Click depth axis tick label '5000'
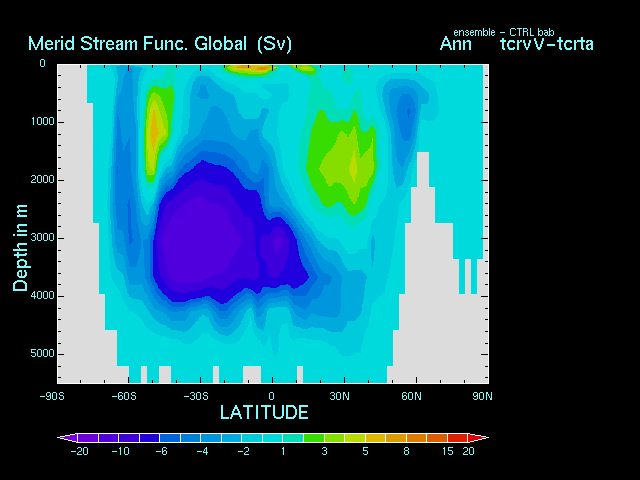This screenshot has height=480, width=640. (x=42, y=353)
